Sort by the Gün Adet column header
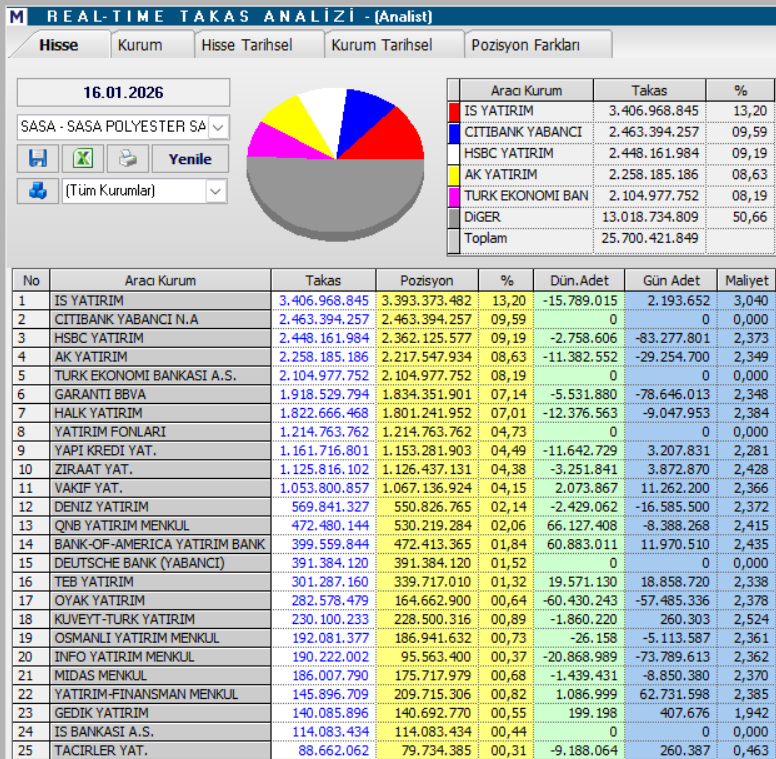 tap(671, 281)
